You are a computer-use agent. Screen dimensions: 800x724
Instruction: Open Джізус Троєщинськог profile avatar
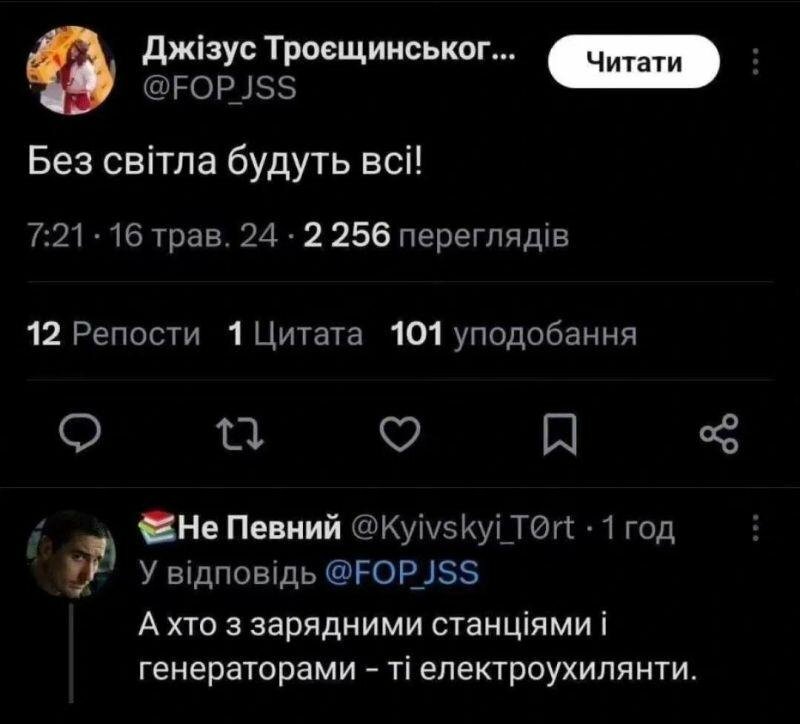[x=71, y=70]
